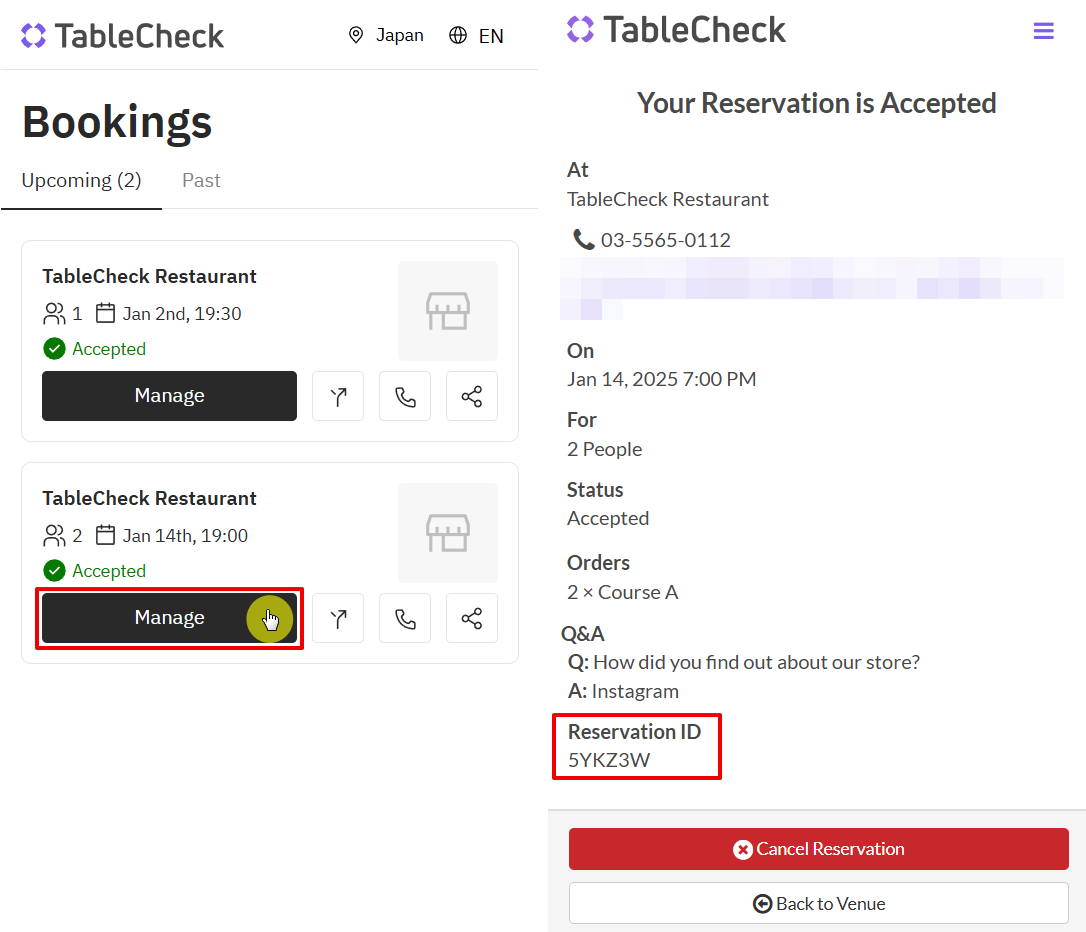Click the TableCheck logo on reservation page
The width and height of the screenshot is (1086, 932).
(x=676, y=30)
